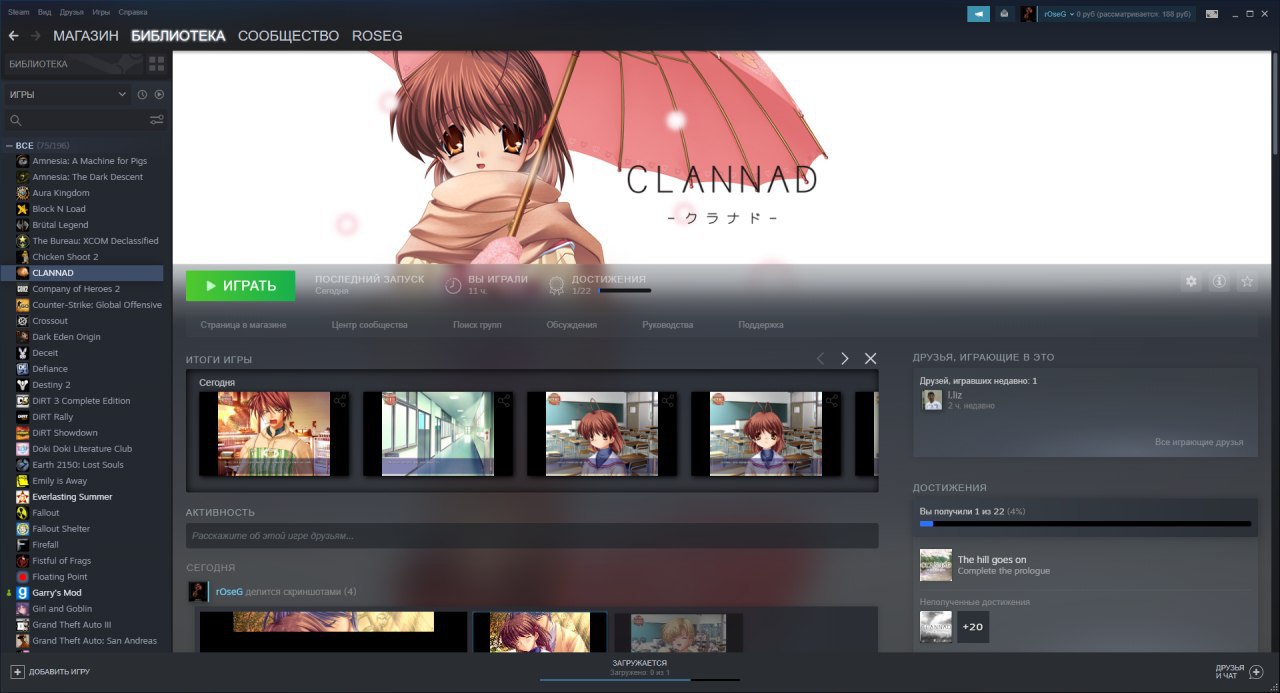Click the green ИГРАТЬ button
The height and width of the screenshot is (693, 1280).
(240, 286)
